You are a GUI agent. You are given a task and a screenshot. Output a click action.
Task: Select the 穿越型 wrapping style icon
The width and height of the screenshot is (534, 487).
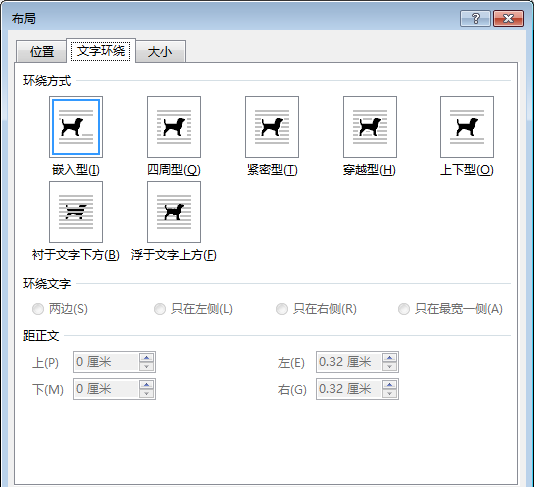click(370, 127)
